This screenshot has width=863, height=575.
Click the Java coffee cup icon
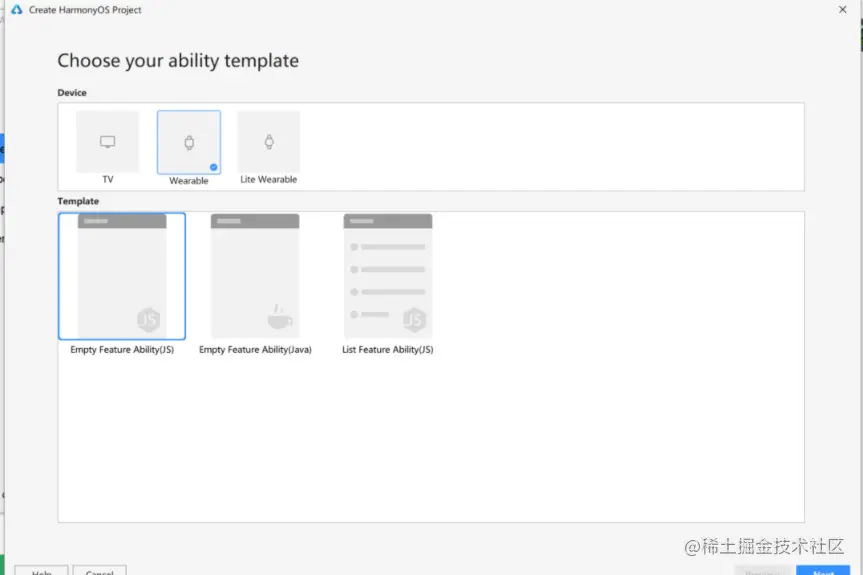pos(280,317)
